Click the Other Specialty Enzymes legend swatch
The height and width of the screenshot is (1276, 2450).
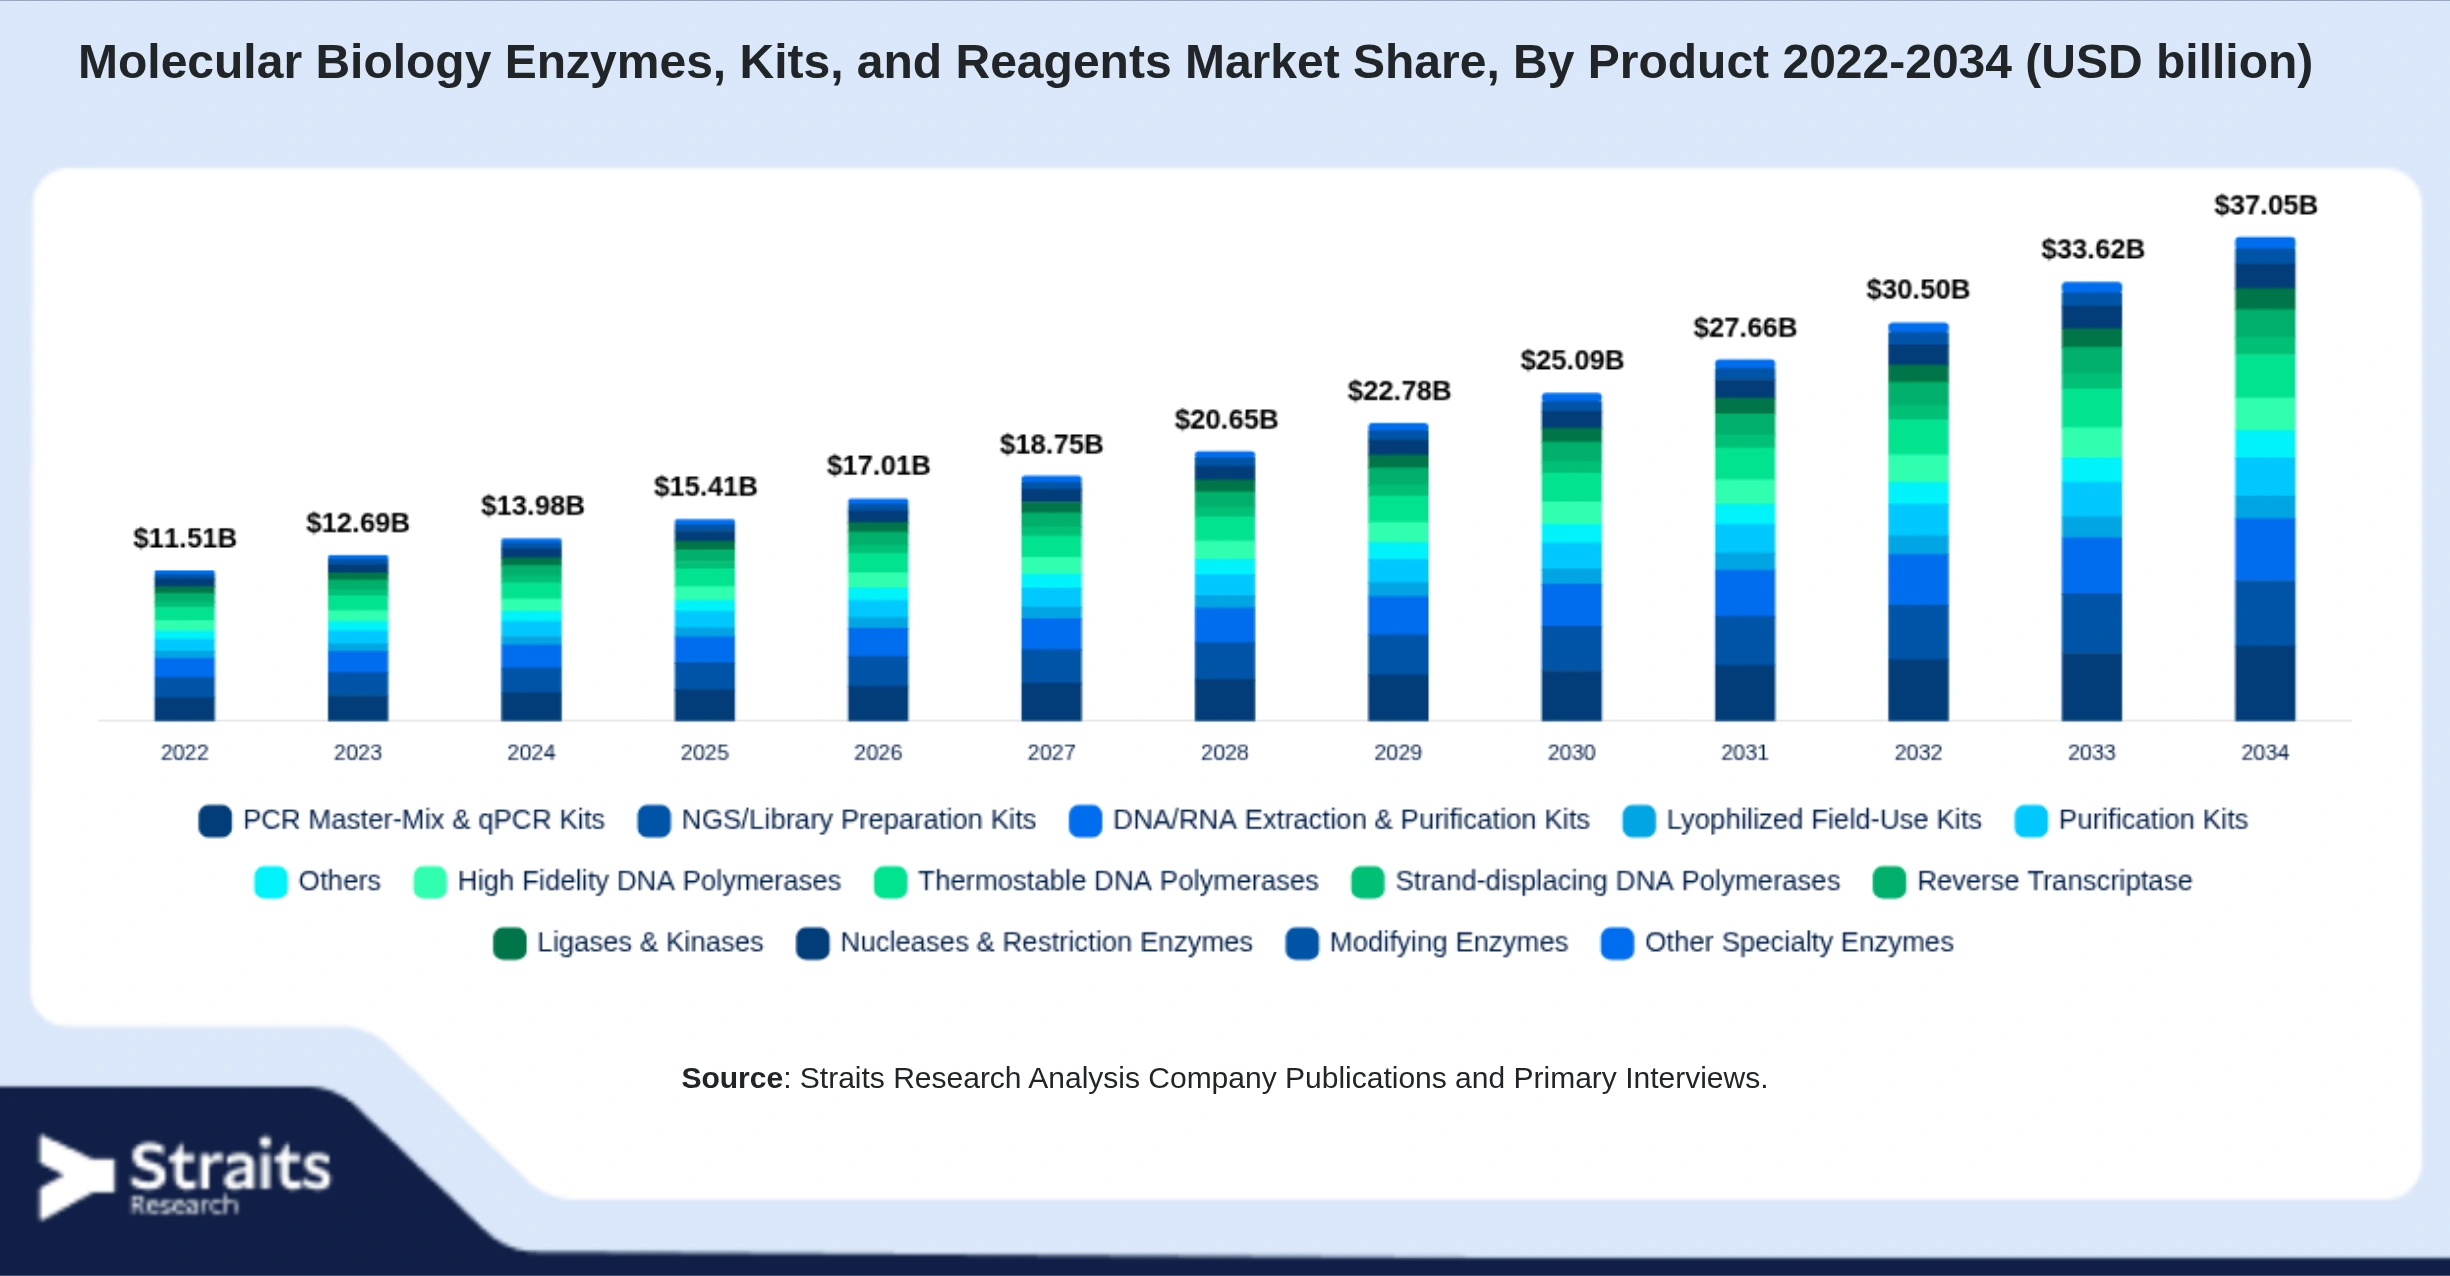point(1617,943)
